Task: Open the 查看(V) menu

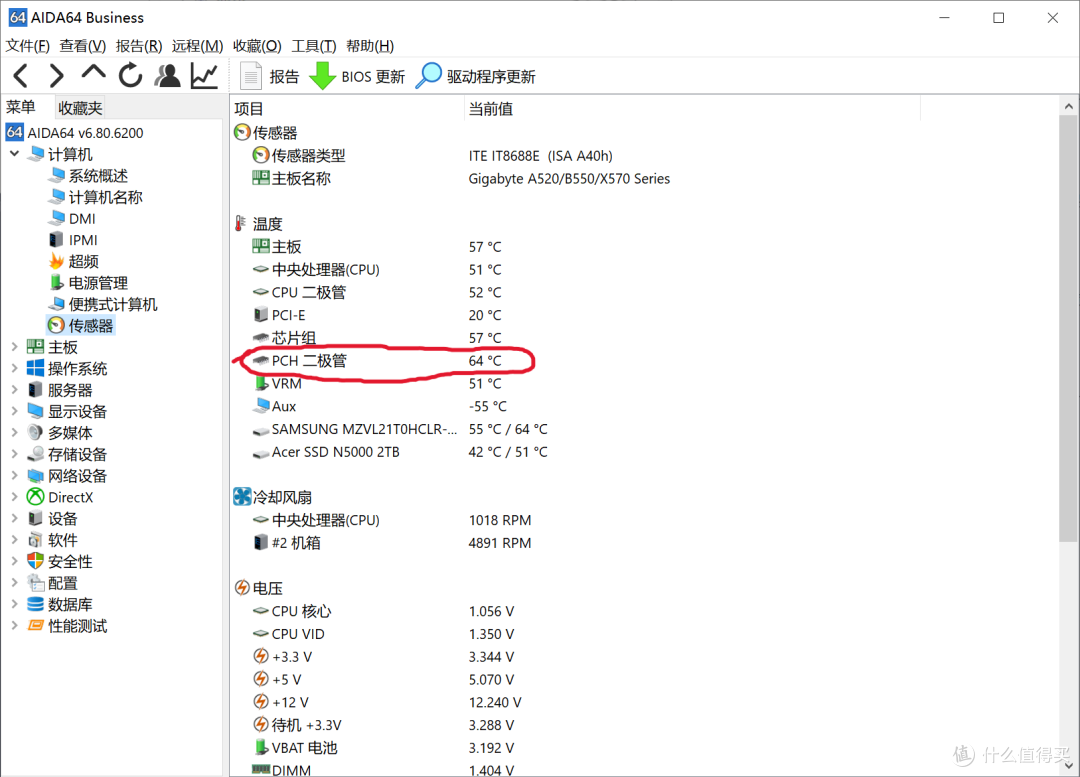Action: (x=83, y=46)
